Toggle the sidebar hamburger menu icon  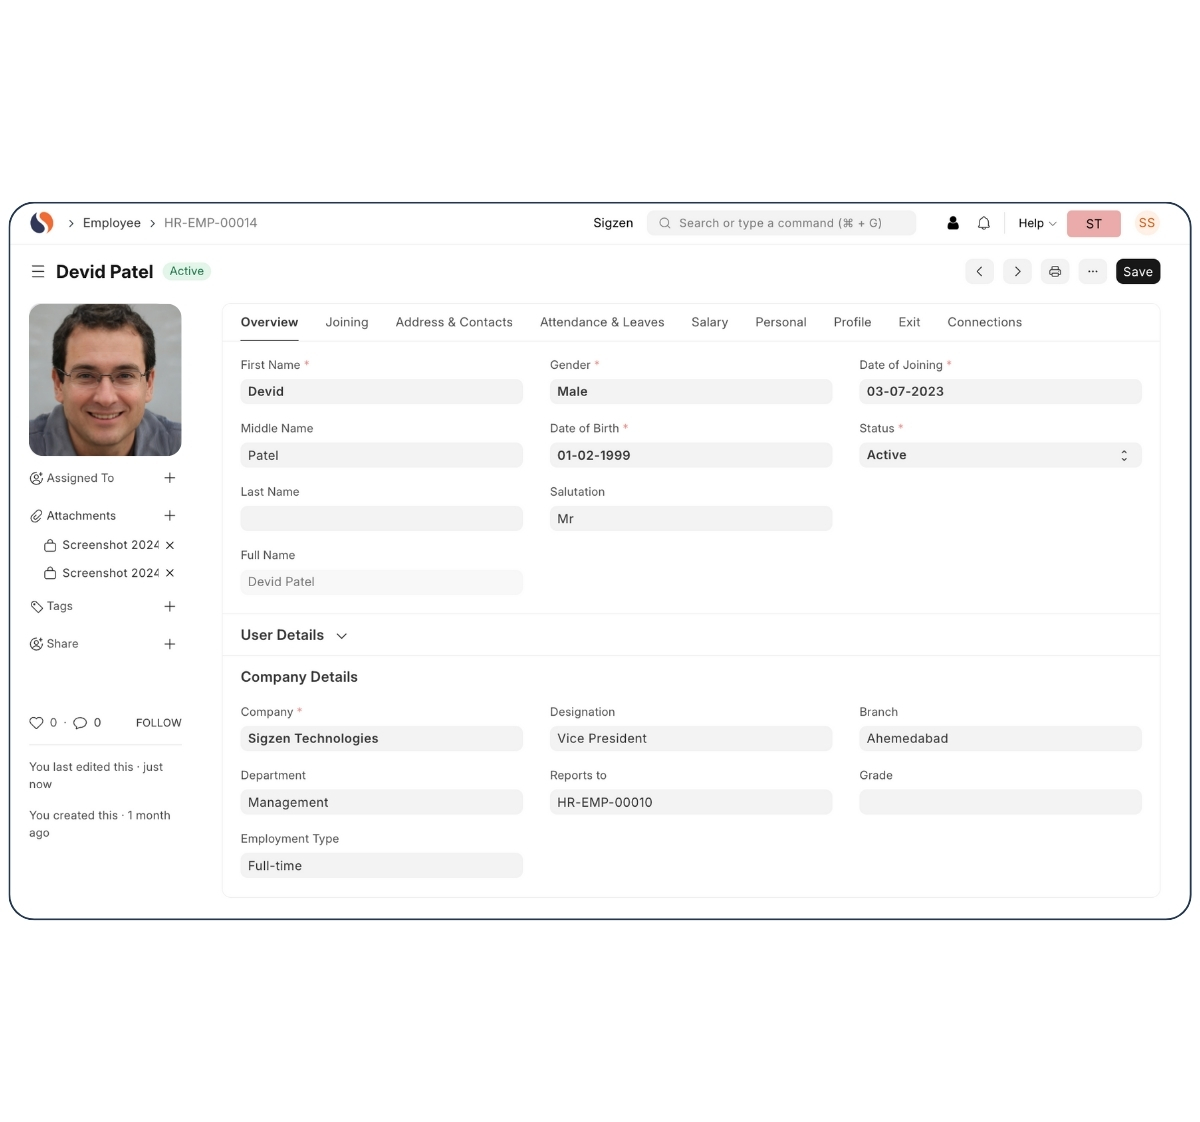pyautogui.click(x=38, y=272)
